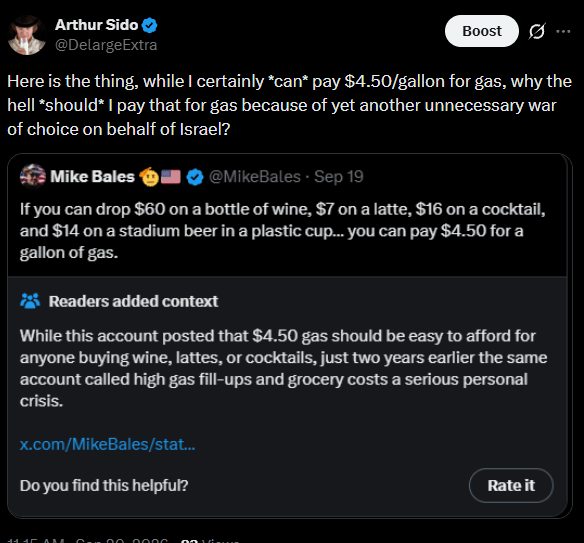Click the Sep 19 post date
Screen dimensions: 584x543
(x=339, y=177)
